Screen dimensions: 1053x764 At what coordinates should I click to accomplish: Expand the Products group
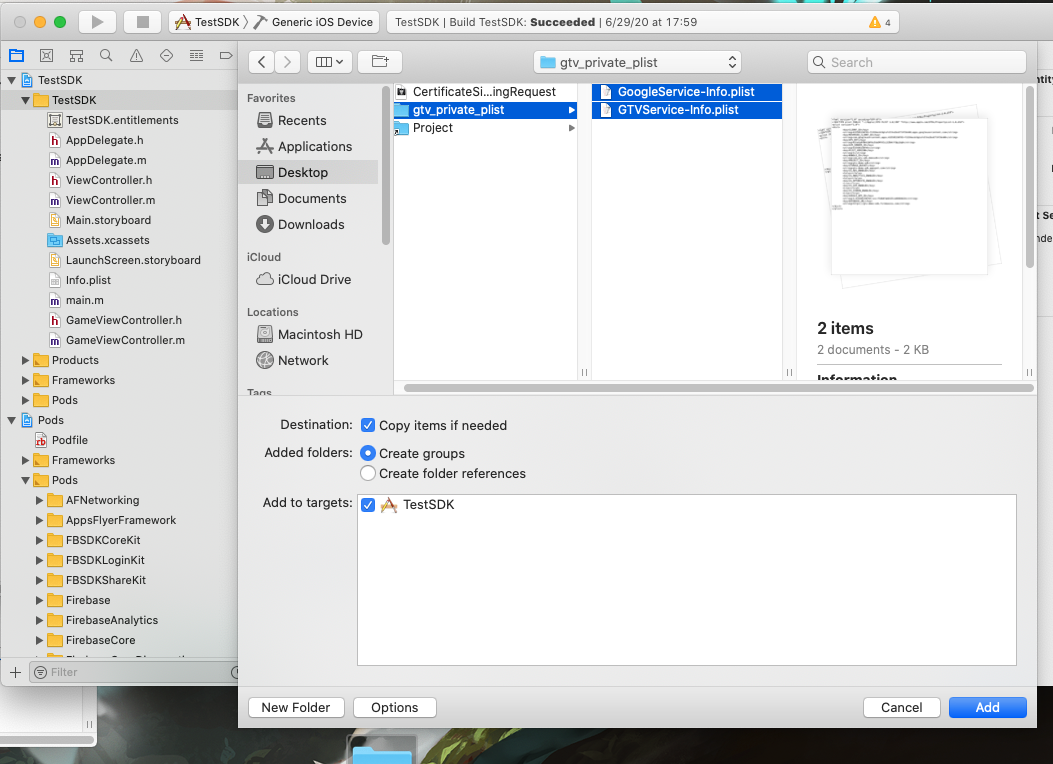[x=25, y=361]
